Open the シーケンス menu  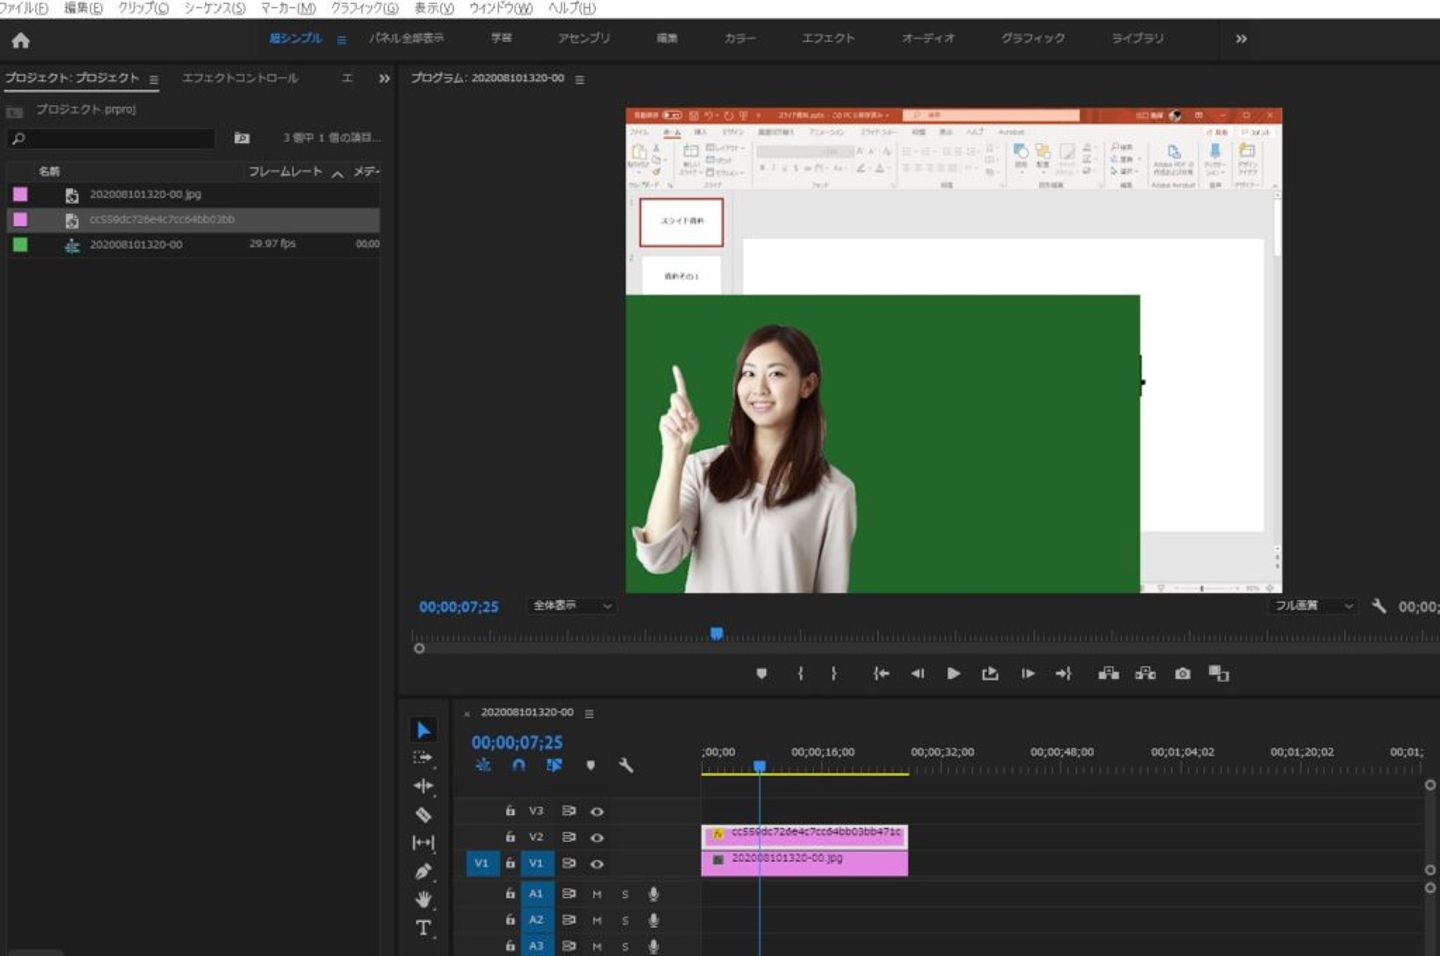pos(214,8)
